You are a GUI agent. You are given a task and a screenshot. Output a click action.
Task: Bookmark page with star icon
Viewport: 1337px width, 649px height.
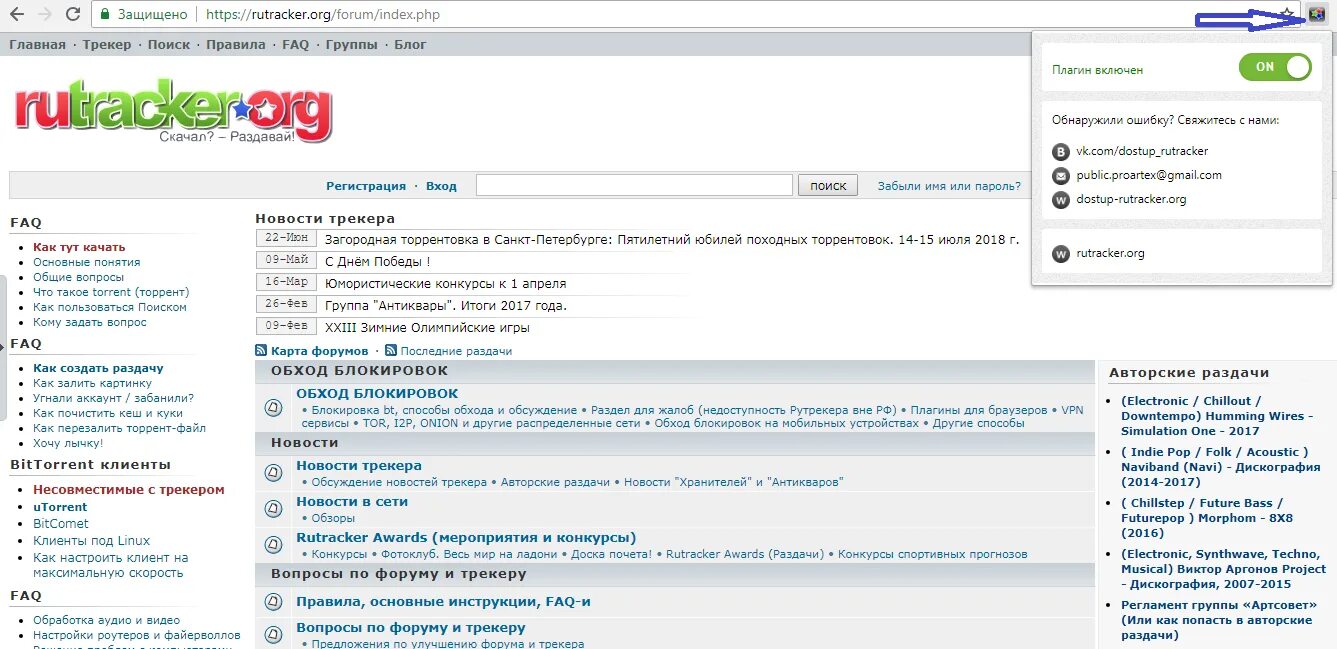[x=1287, y=14]
